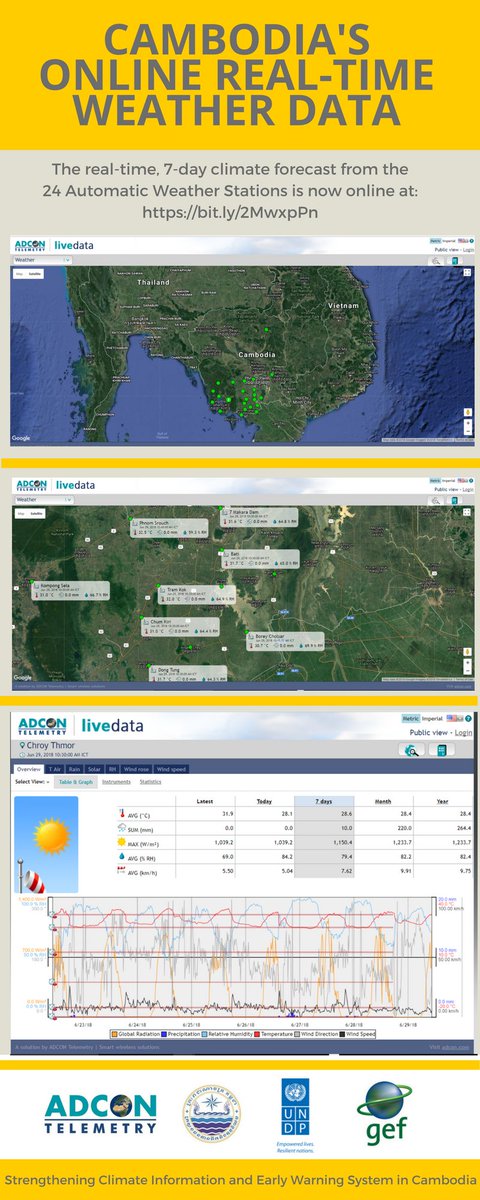480x1200 pixels.
Task: Click the Month column header
Action: (383, 801)
